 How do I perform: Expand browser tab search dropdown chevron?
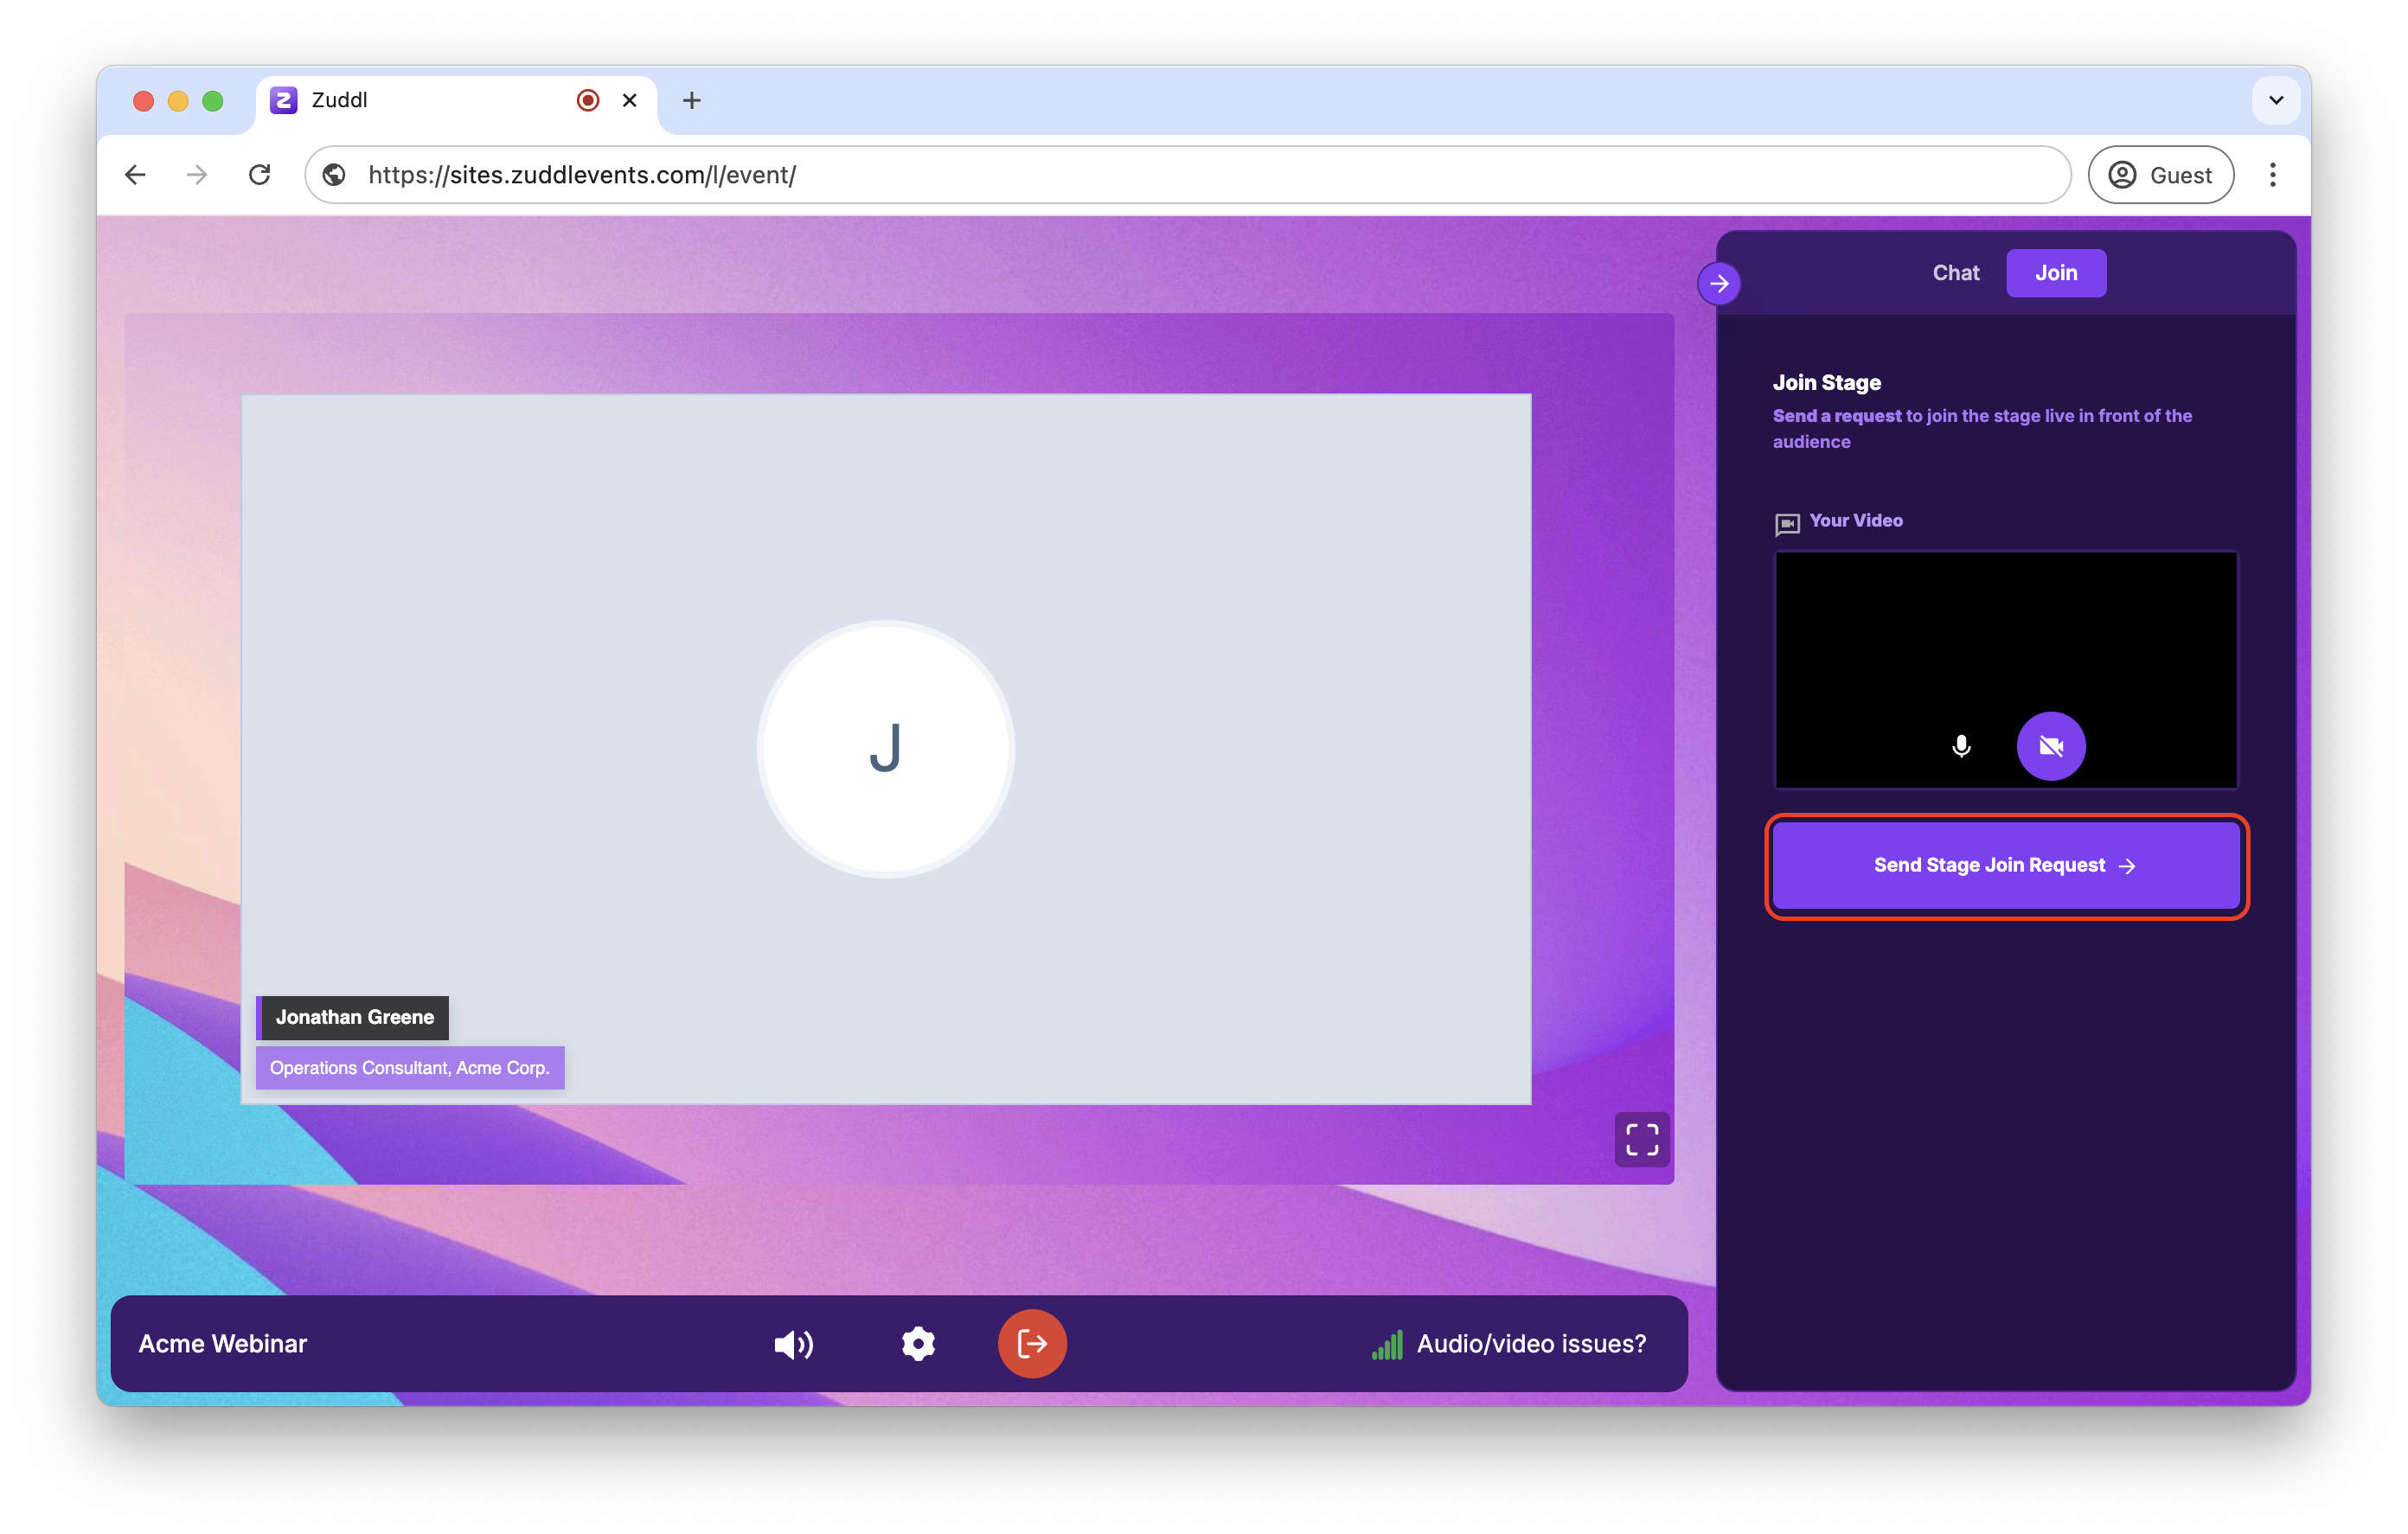(x=2275, y=100)
